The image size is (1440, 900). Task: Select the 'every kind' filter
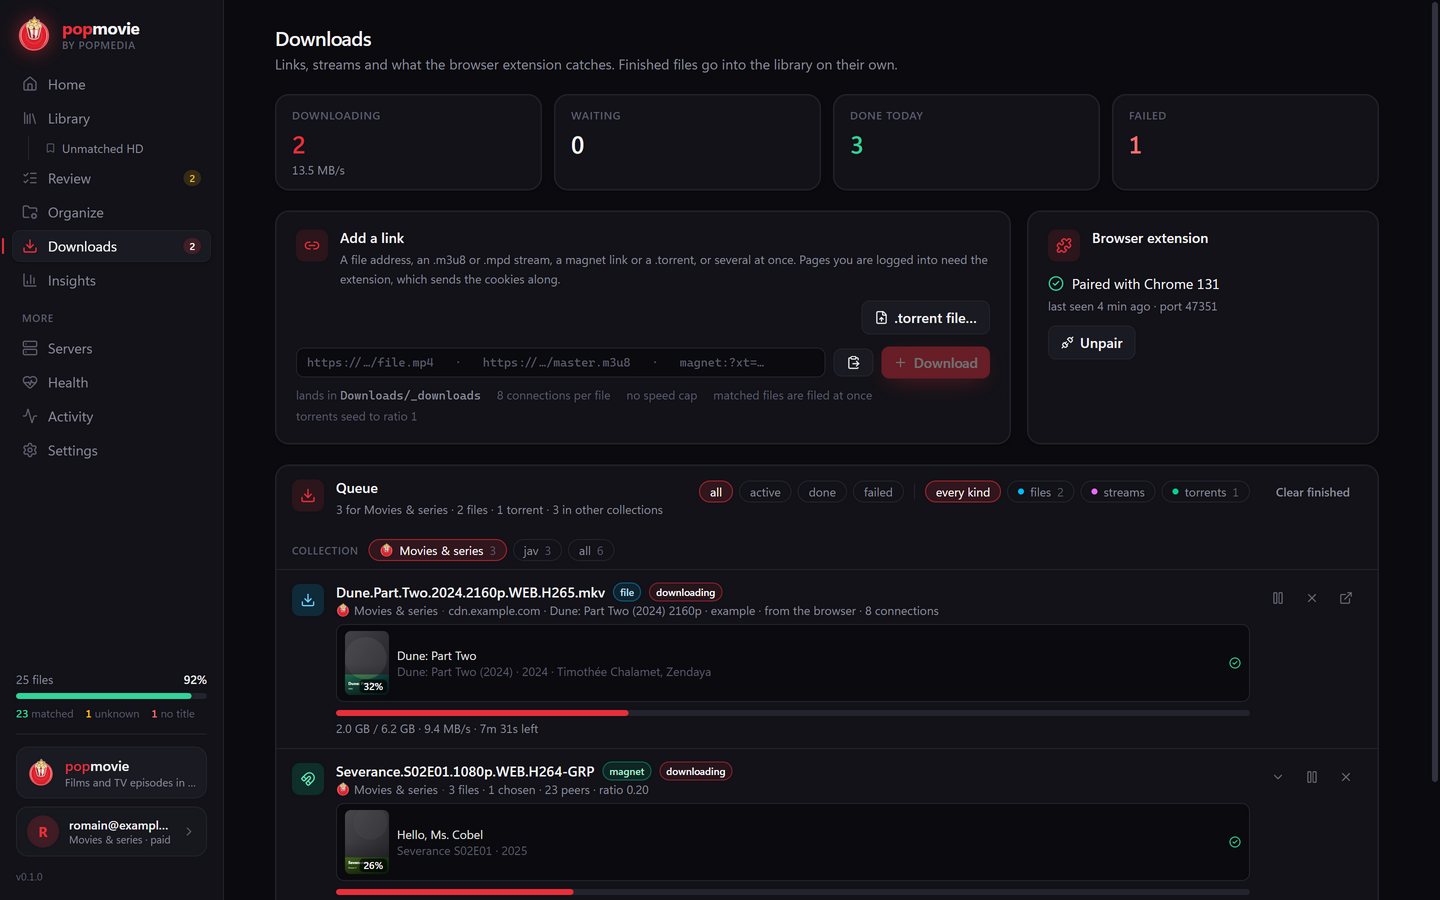pos(963,492)
